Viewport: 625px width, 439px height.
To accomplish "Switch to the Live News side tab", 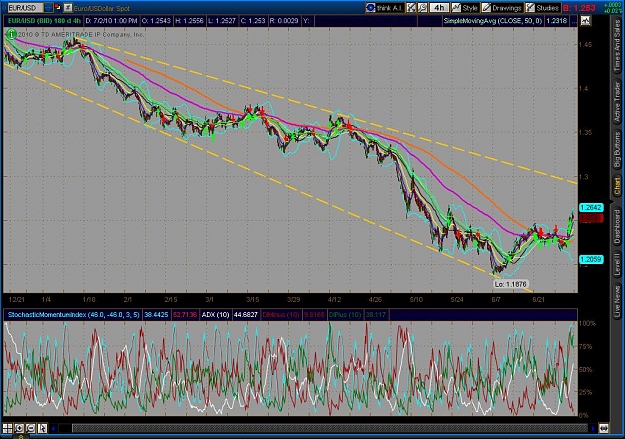I will 617,299.
